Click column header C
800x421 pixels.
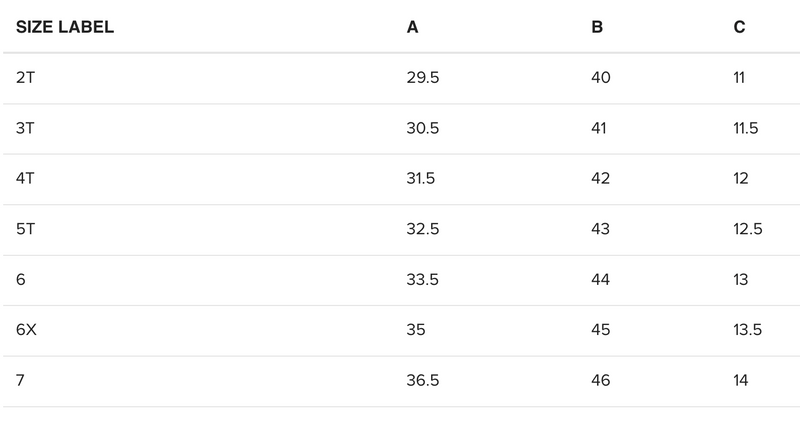click(x=739, y=27)
